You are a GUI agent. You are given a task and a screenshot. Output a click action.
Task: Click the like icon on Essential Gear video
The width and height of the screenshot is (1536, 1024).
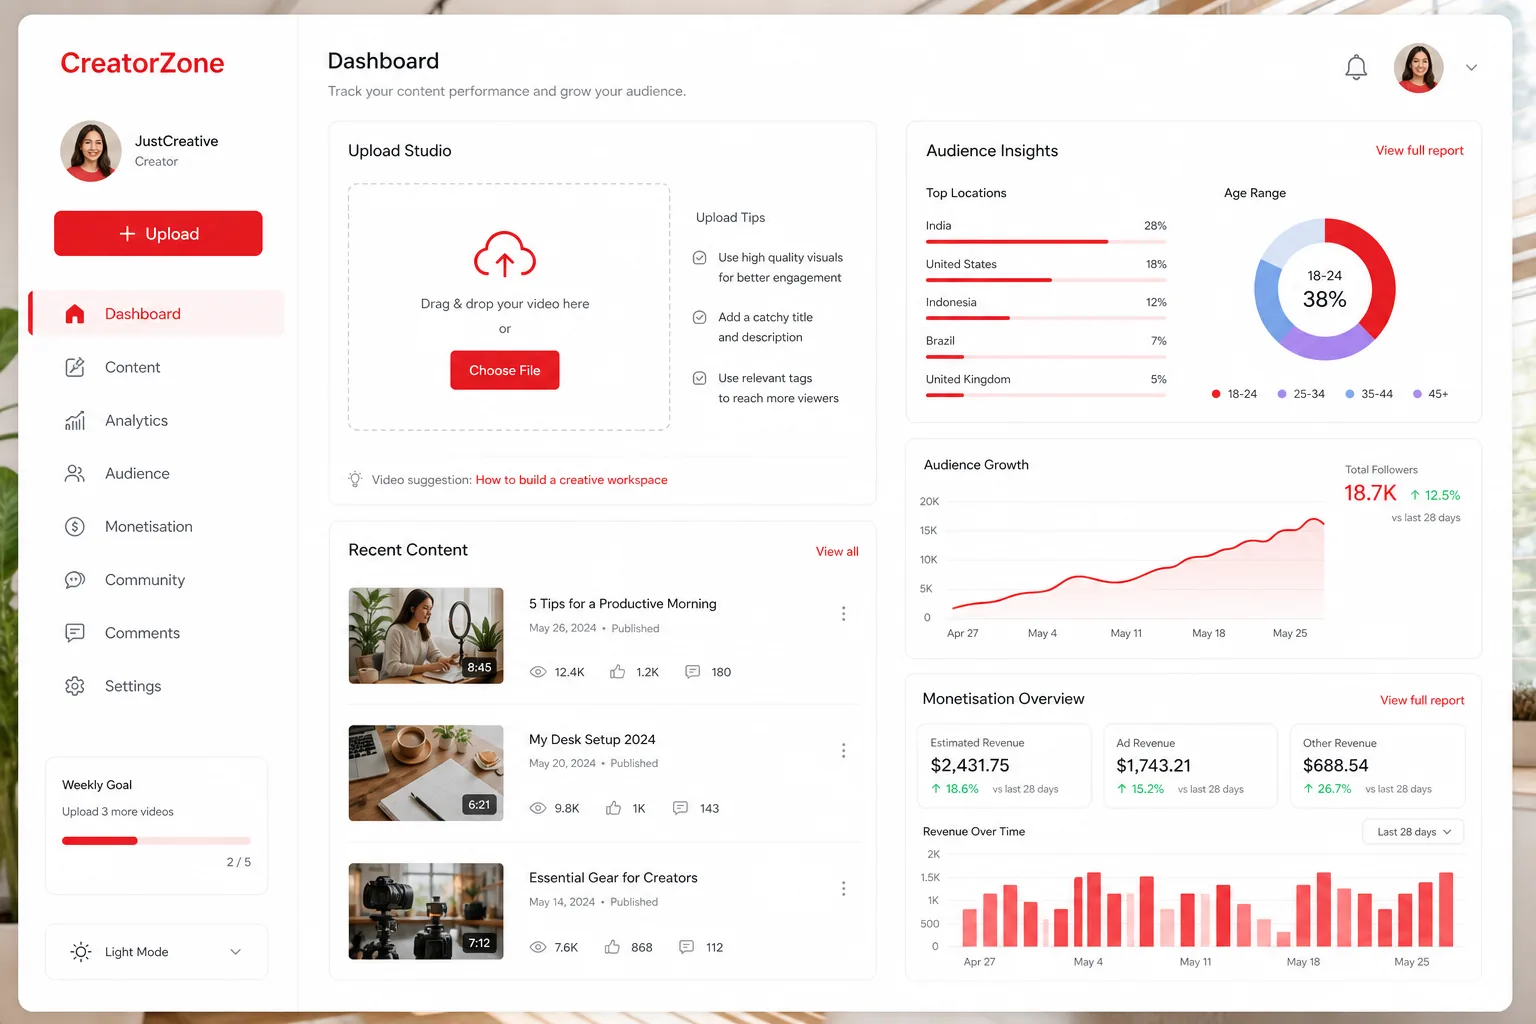[612, 947]
